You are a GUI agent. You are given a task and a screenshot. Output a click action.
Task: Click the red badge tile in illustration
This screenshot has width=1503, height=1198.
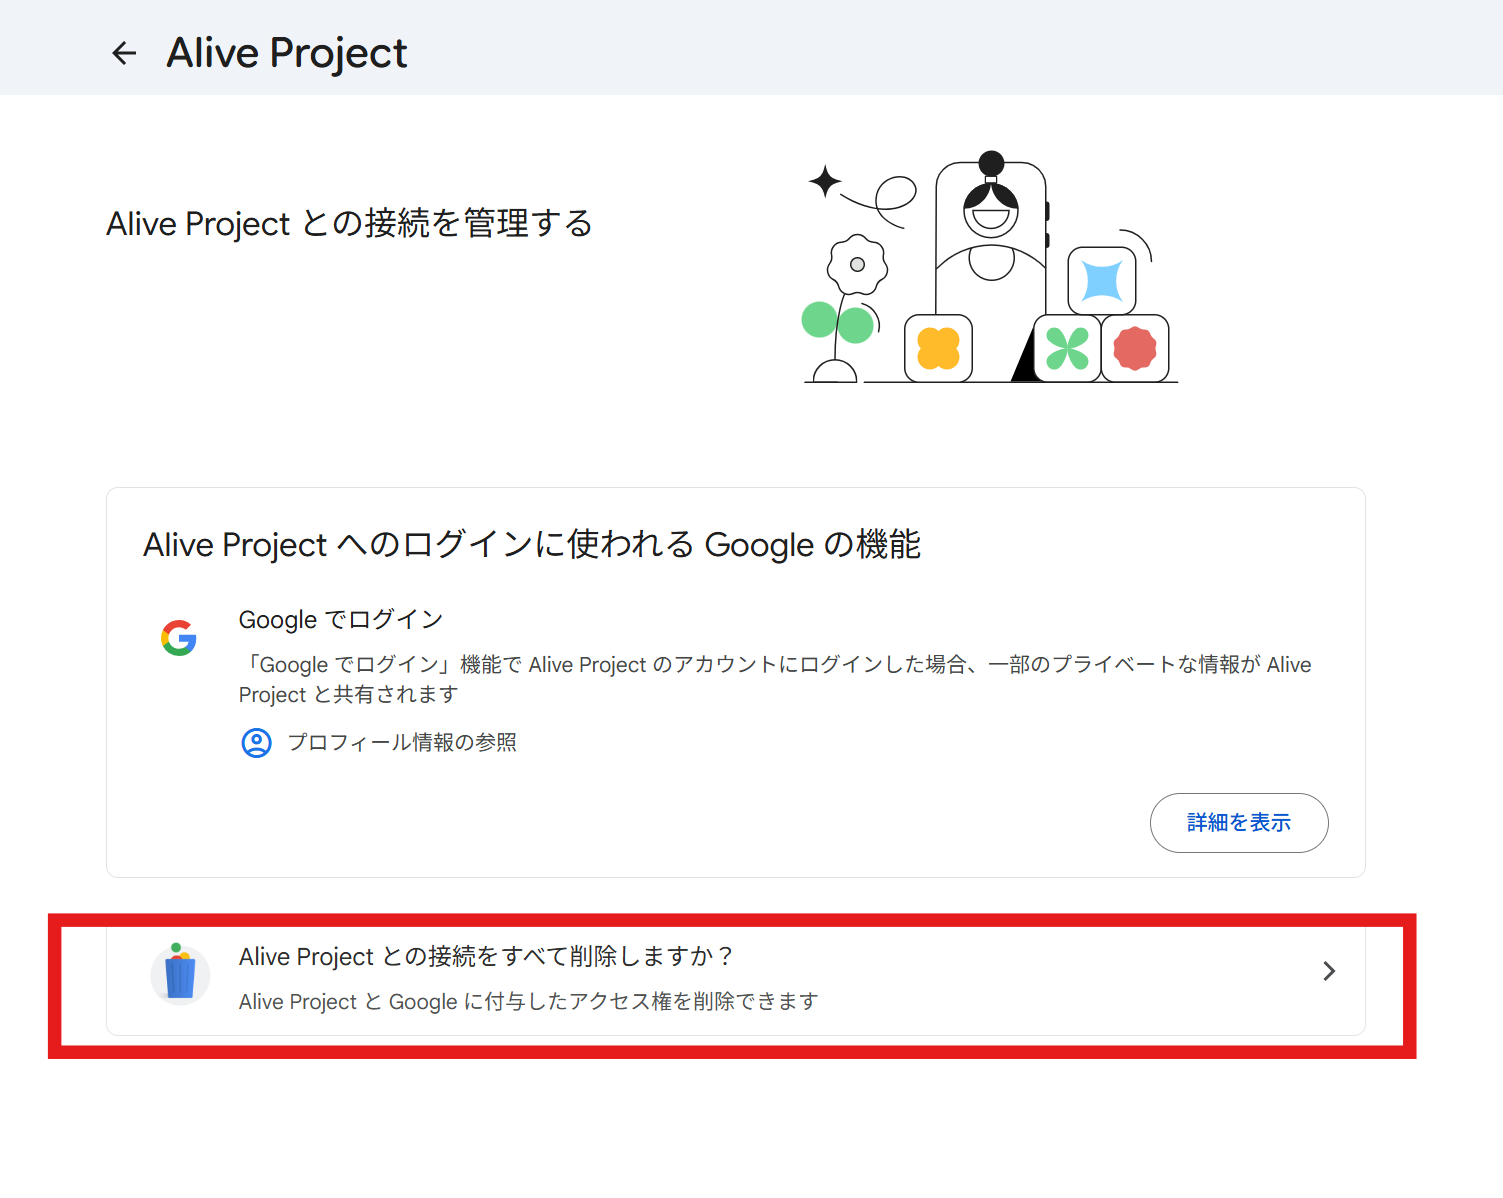point(1135,349)
